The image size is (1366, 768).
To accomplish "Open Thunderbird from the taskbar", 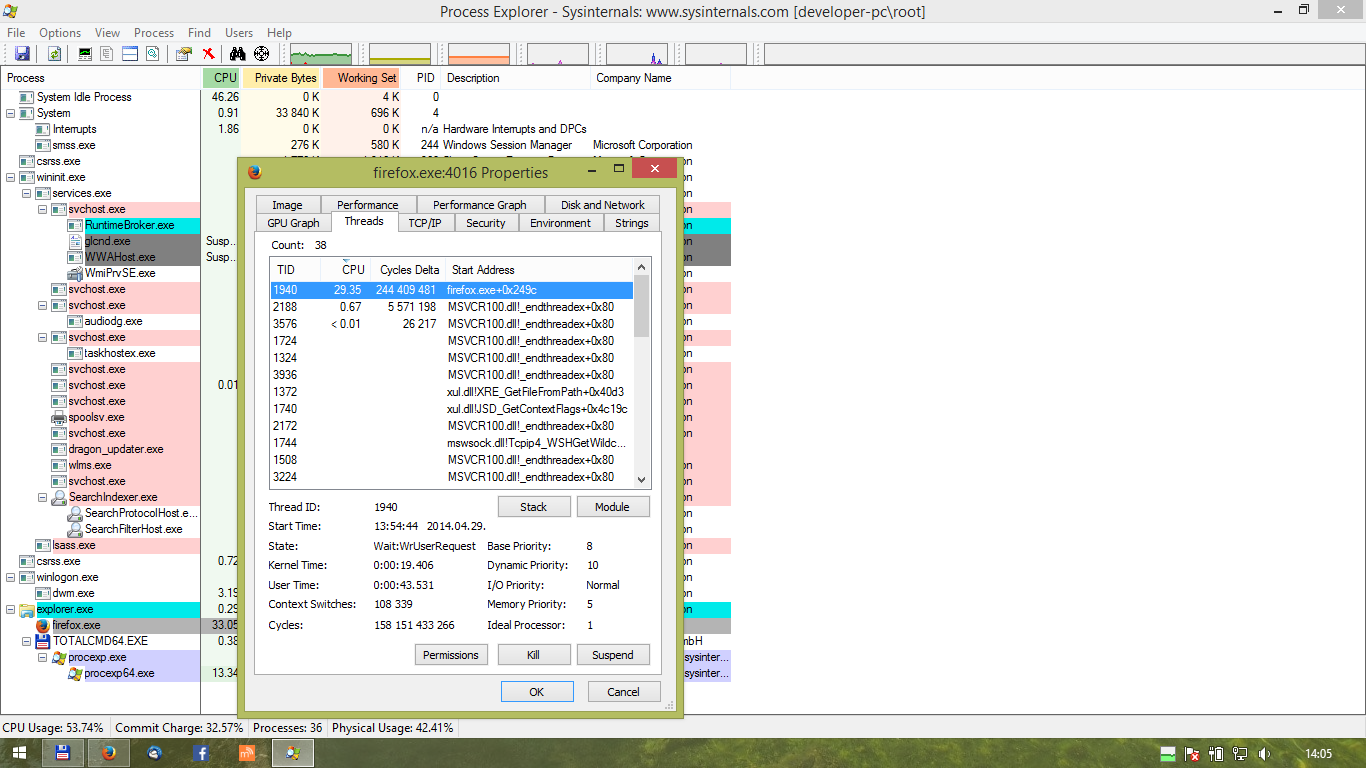I will point(154,753).
